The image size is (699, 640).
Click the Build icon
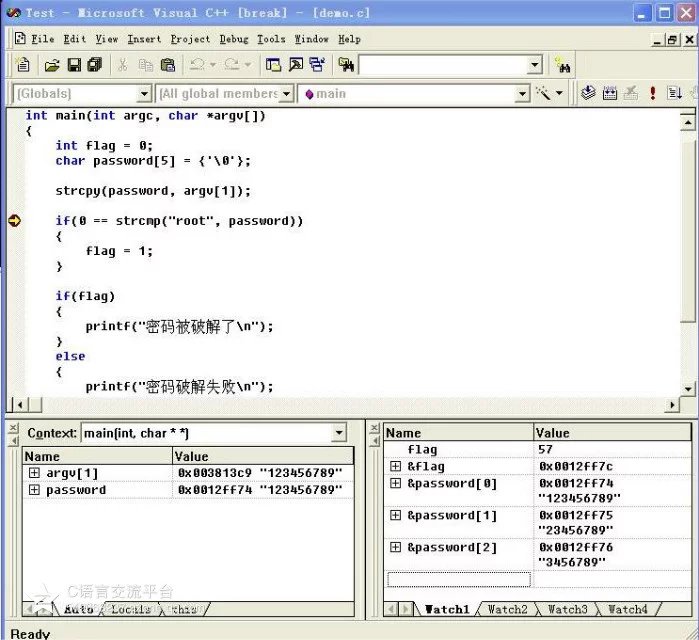pos(610,93)
